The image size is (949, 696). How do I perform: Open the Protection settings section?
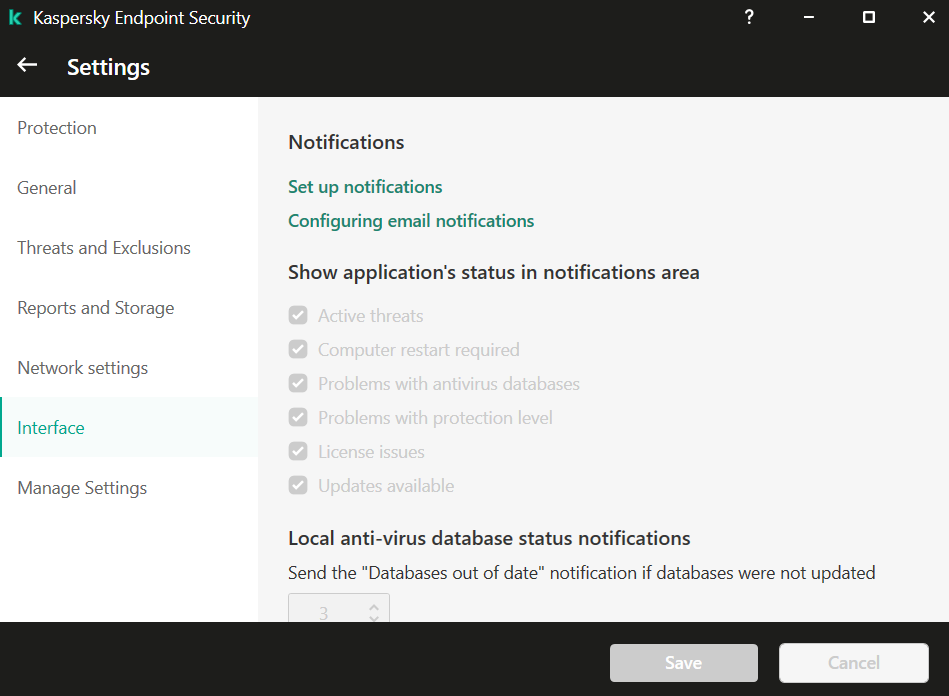click(x=57, y=128)
